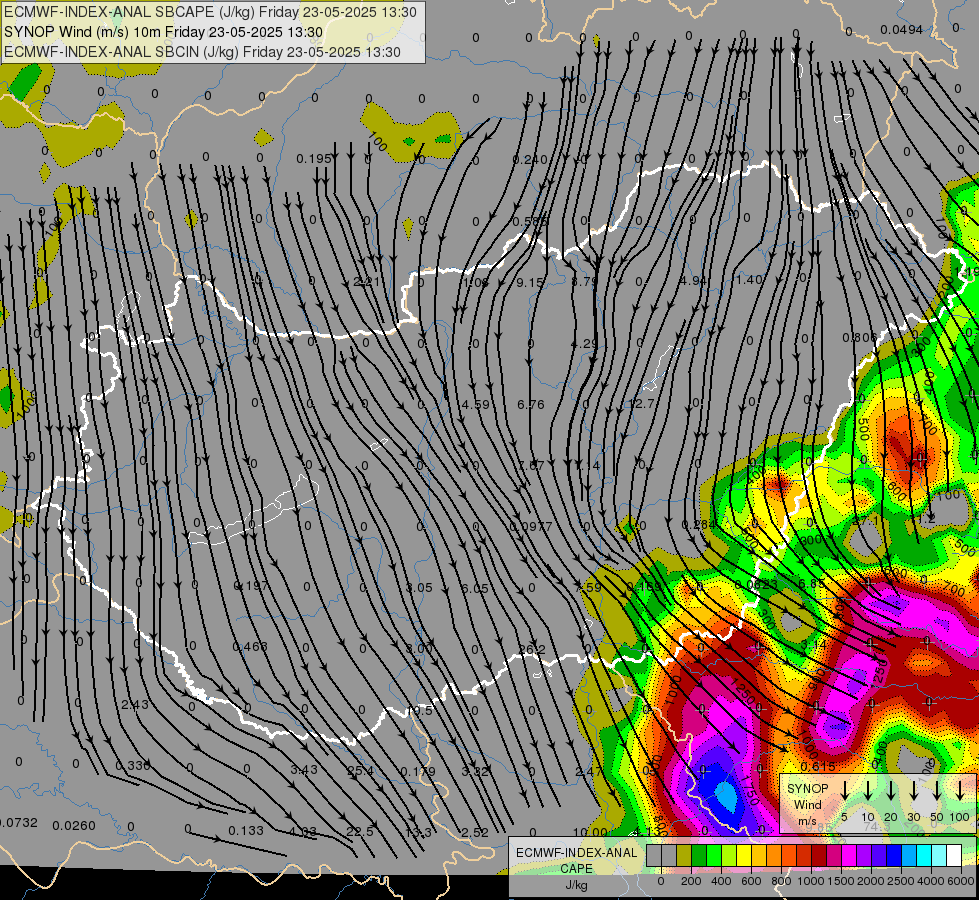Click the map value '6.76'

click(531, 405)
